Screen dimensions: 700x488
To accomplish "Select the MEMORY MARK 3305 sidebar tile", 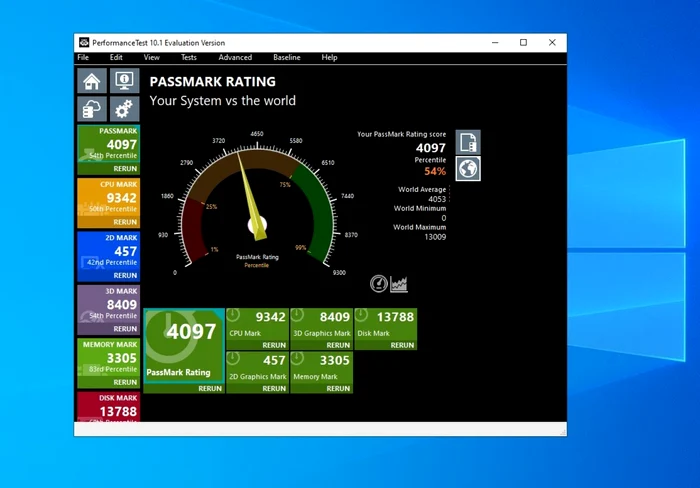I will tap(108, 358).
